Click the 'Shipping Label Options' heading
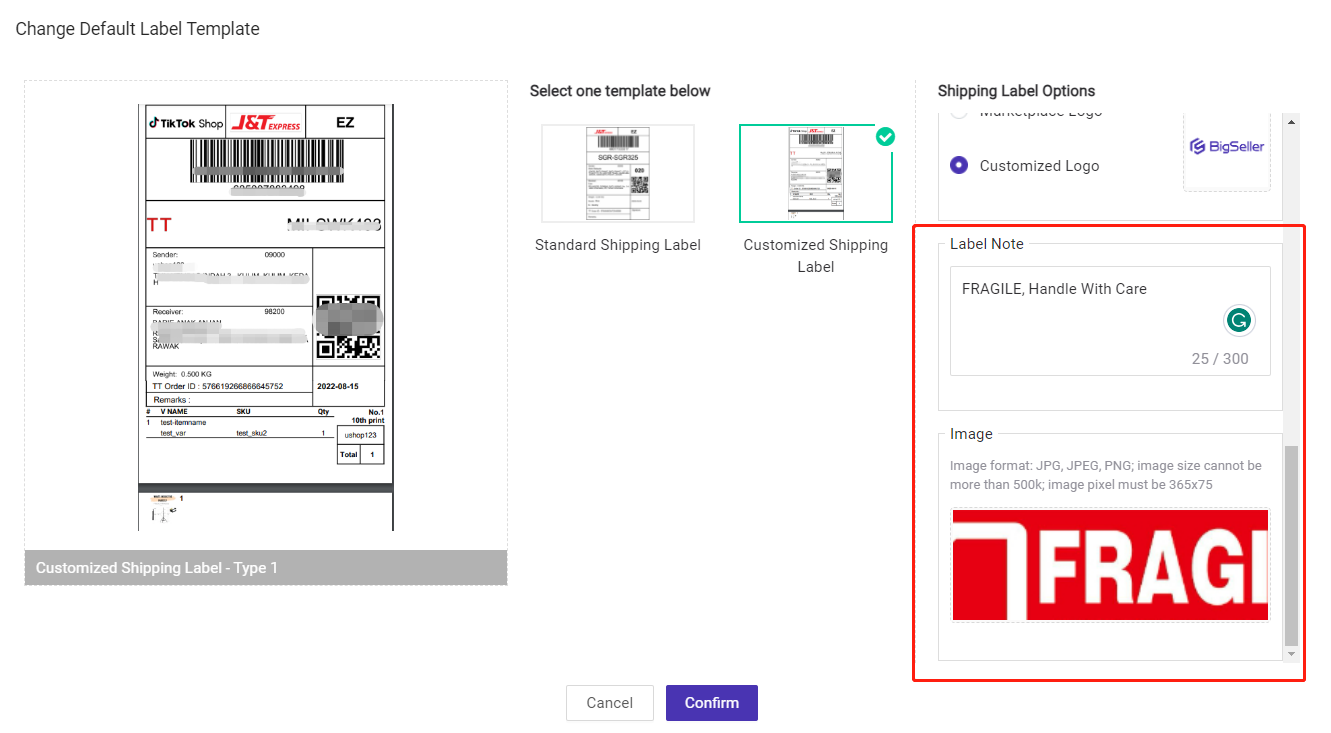This screenshot has width=1331, height=733. pyautogui.click(x=1016, y=91)
